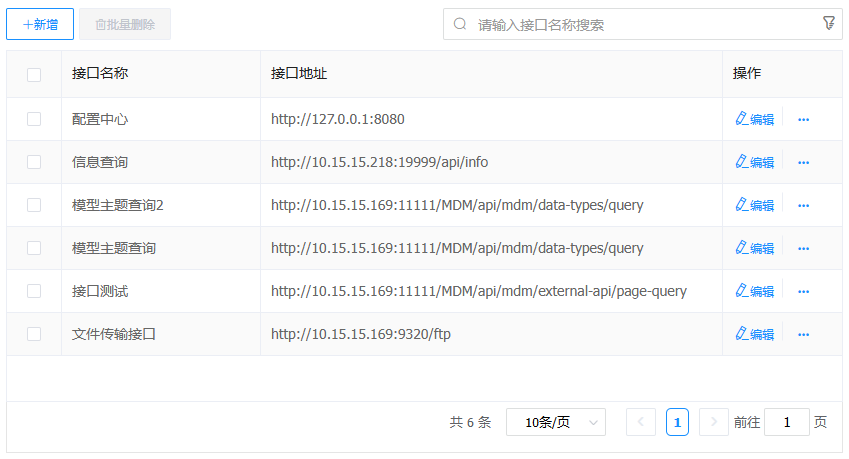
Task: Click the 前往 page number input box
Action: [x=786, y=422]
